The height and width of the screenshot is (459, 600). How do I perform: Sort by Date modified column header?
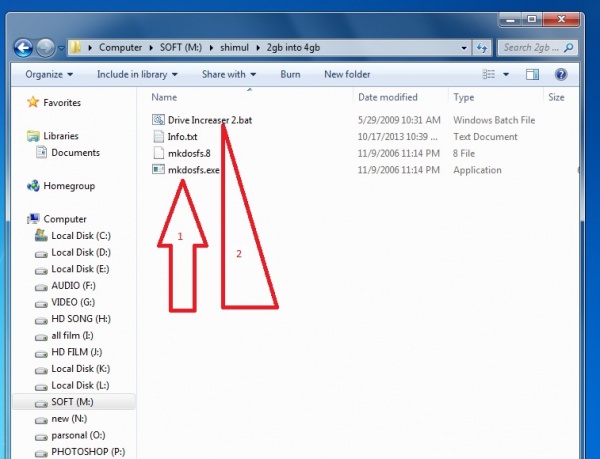[388, 97]
